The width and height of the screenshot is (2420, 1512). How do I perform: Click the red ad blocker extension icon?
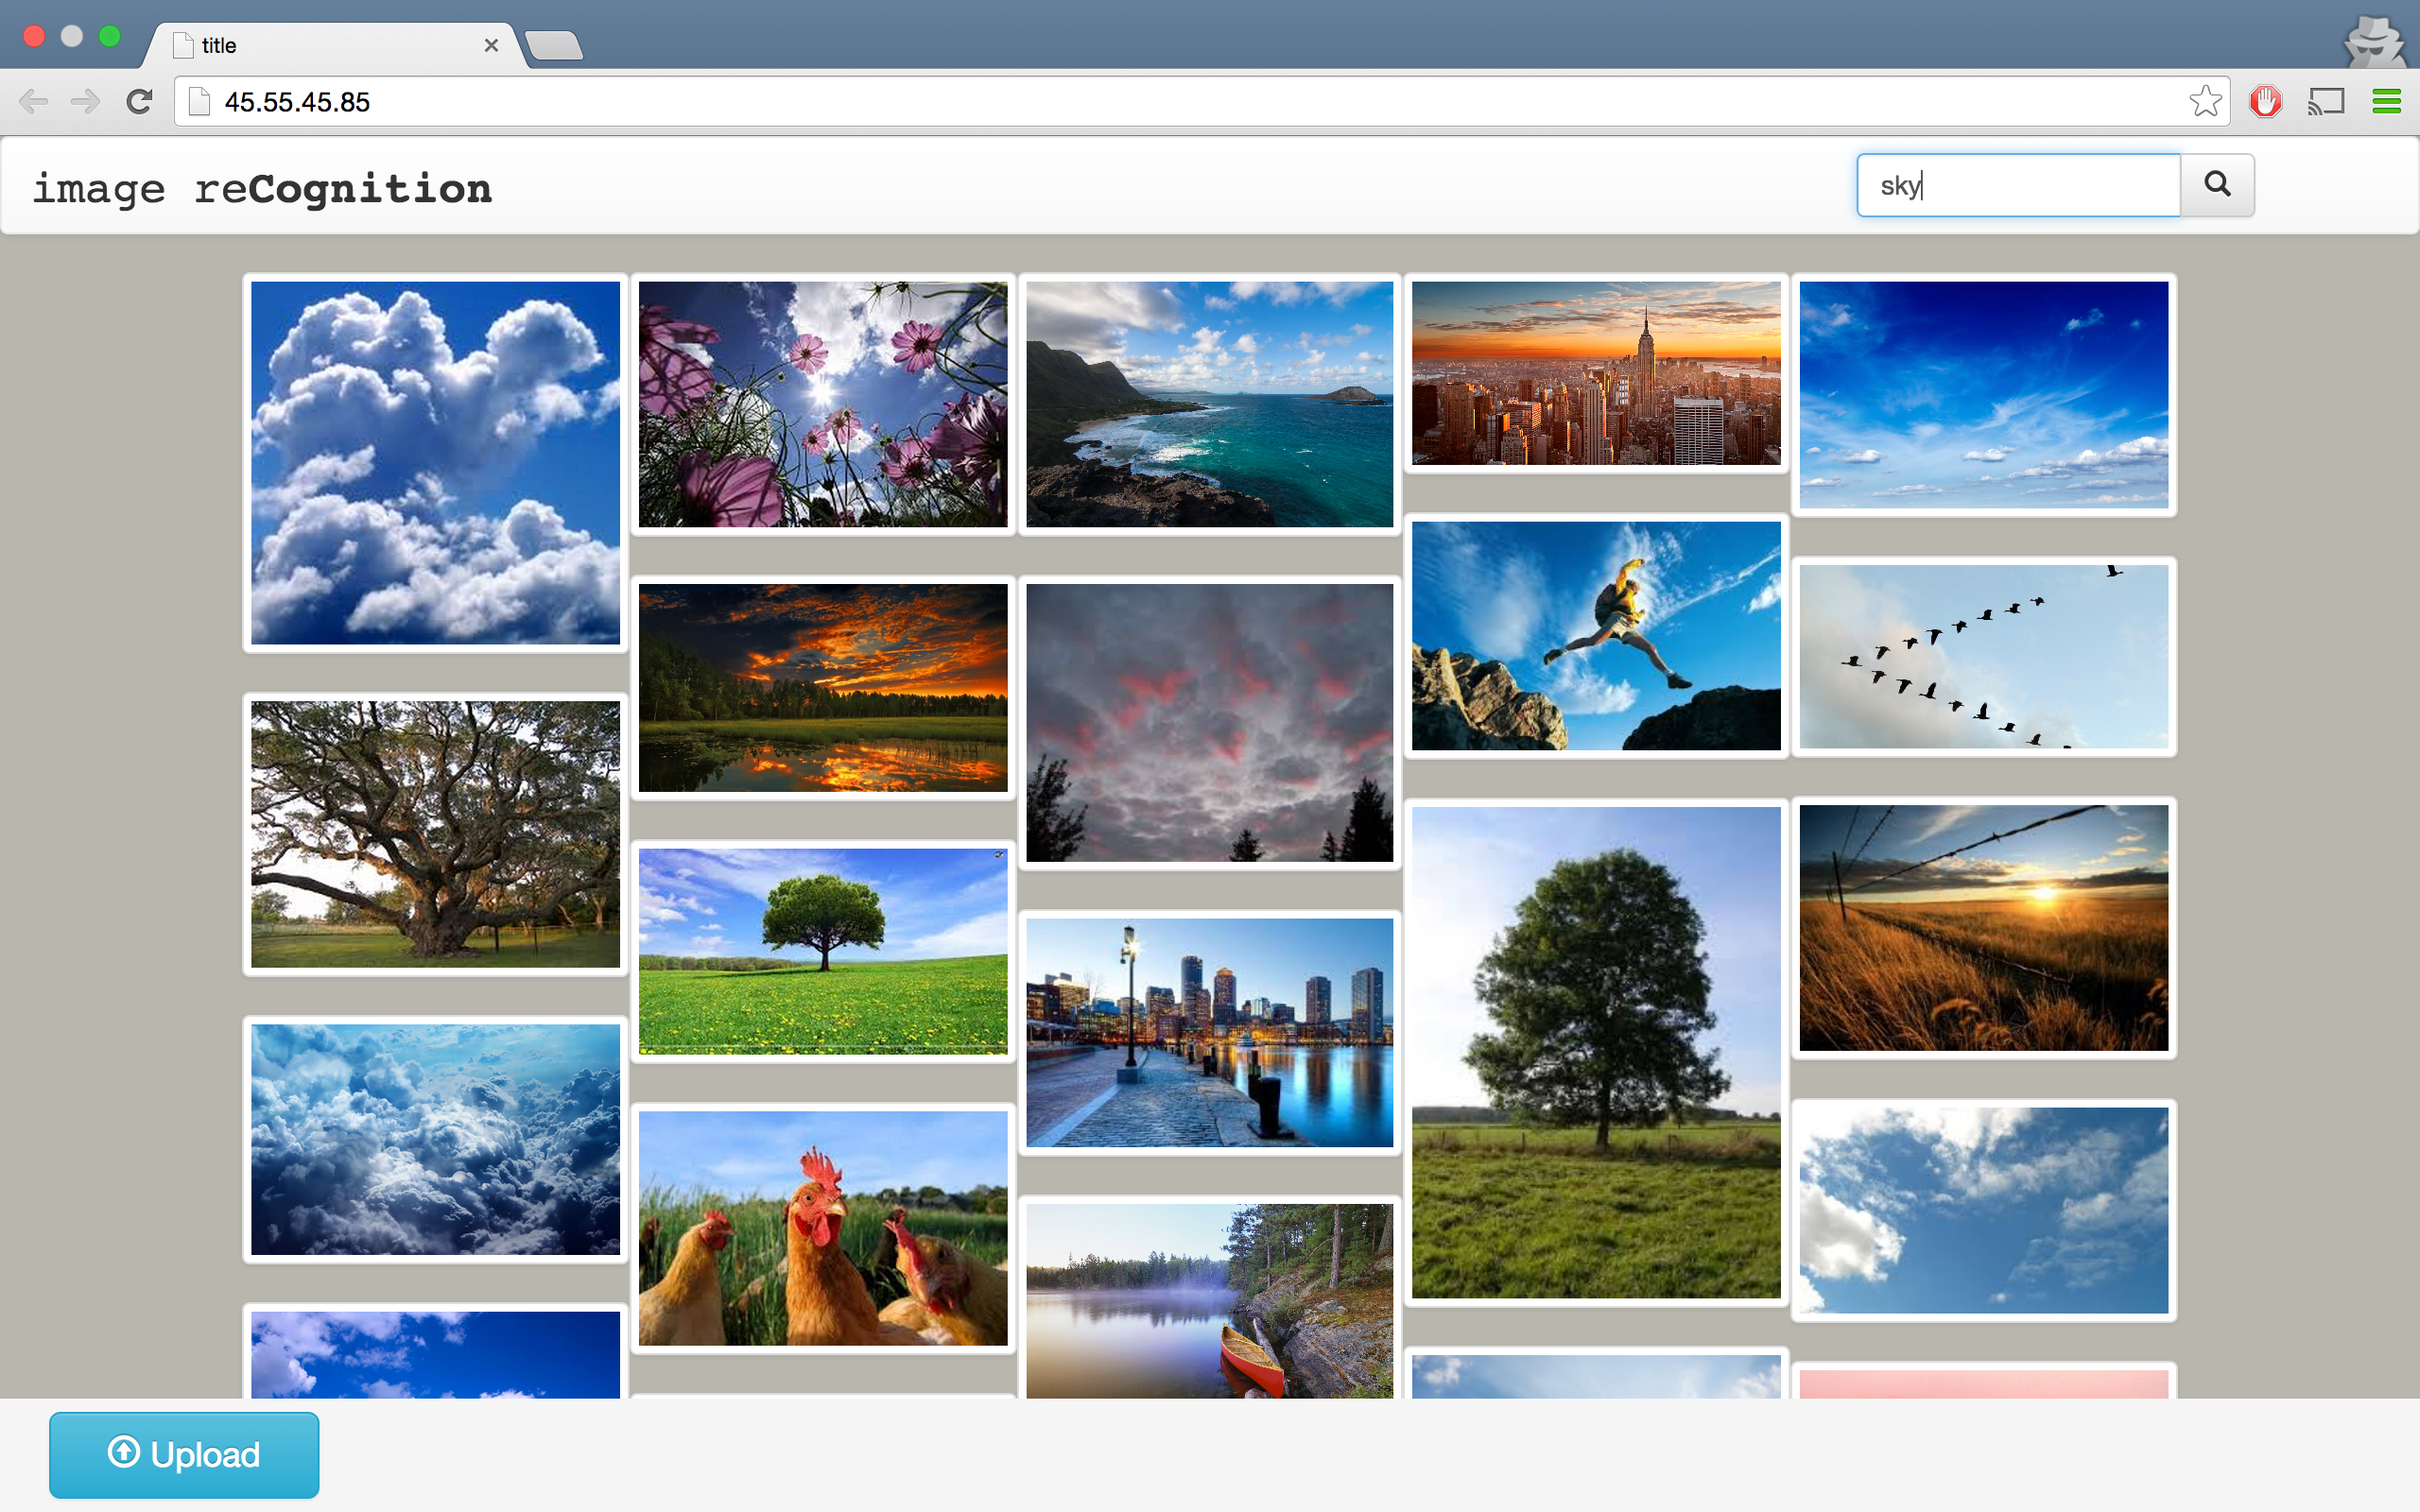(2265, 102)
